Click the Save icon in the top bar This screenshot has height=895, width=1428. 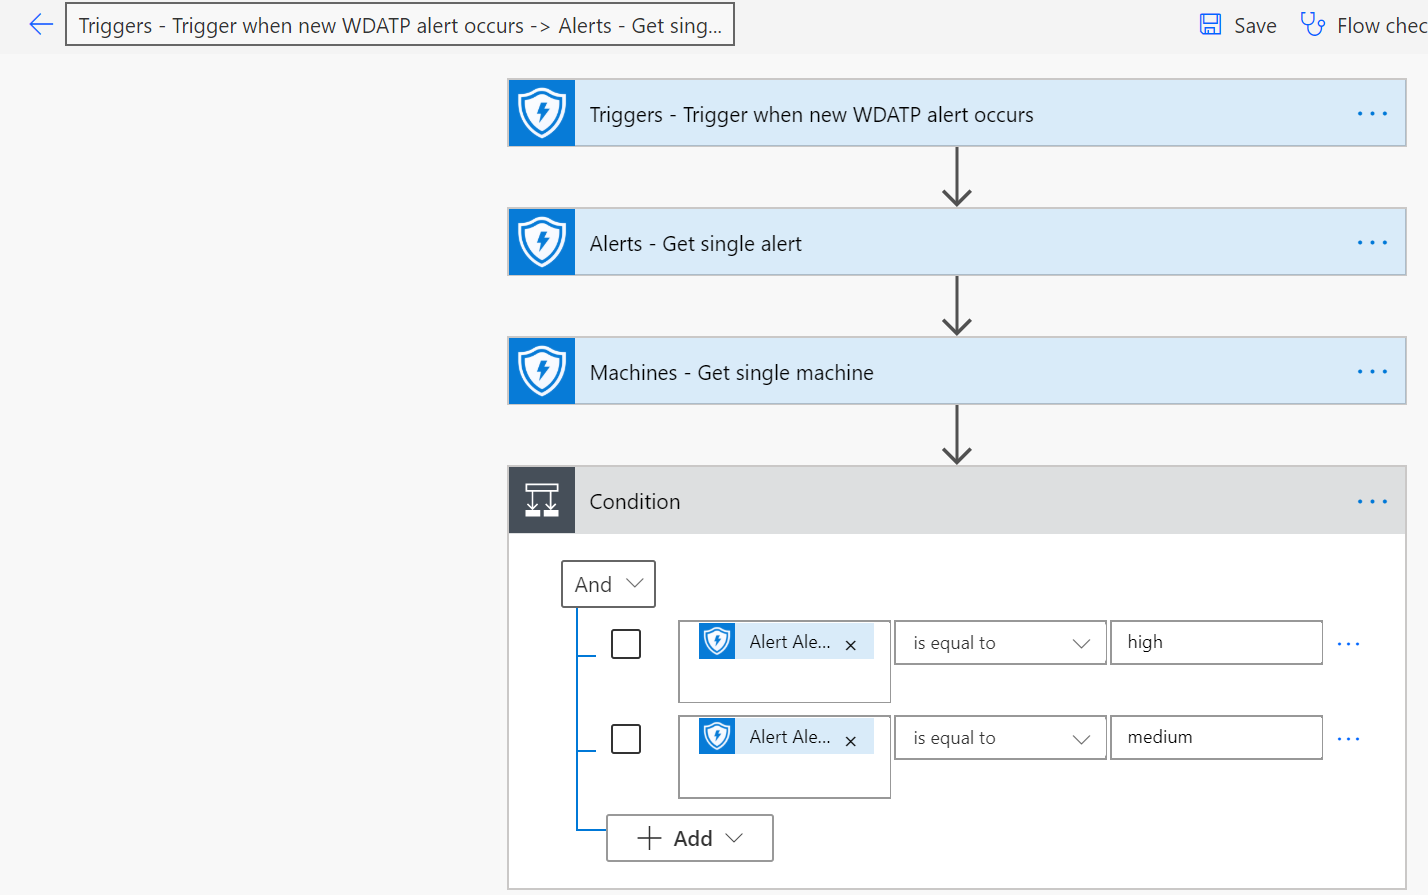point(1210,24)
